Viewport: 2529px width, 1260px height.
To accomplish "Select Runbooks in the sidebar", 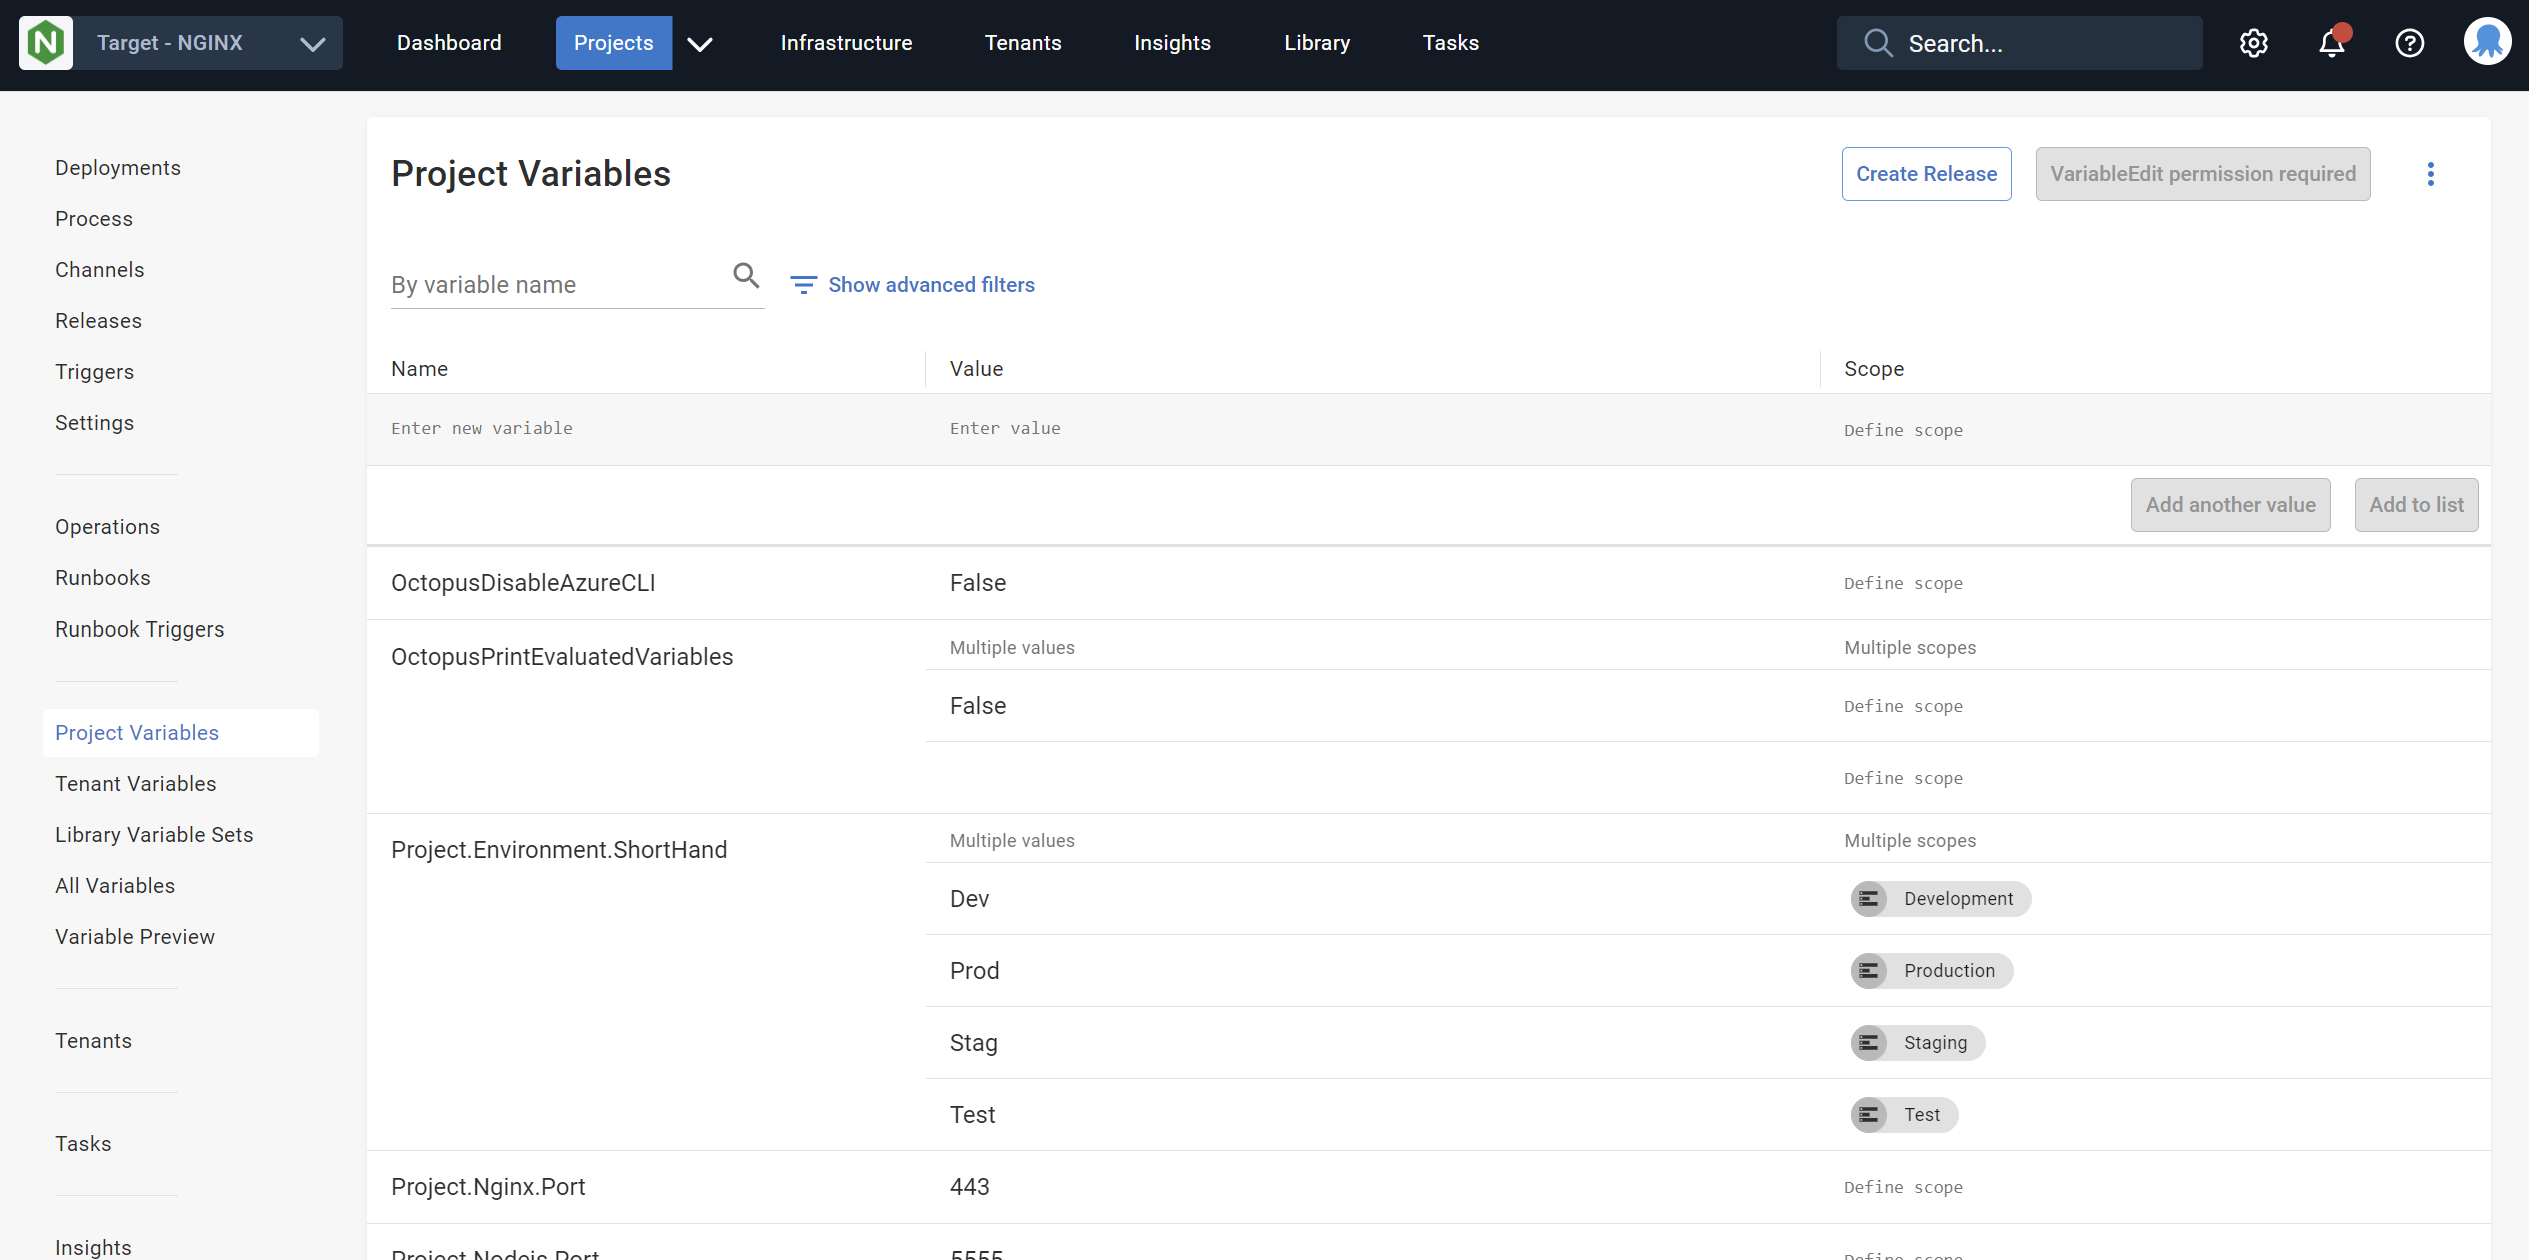I will 102,578.
